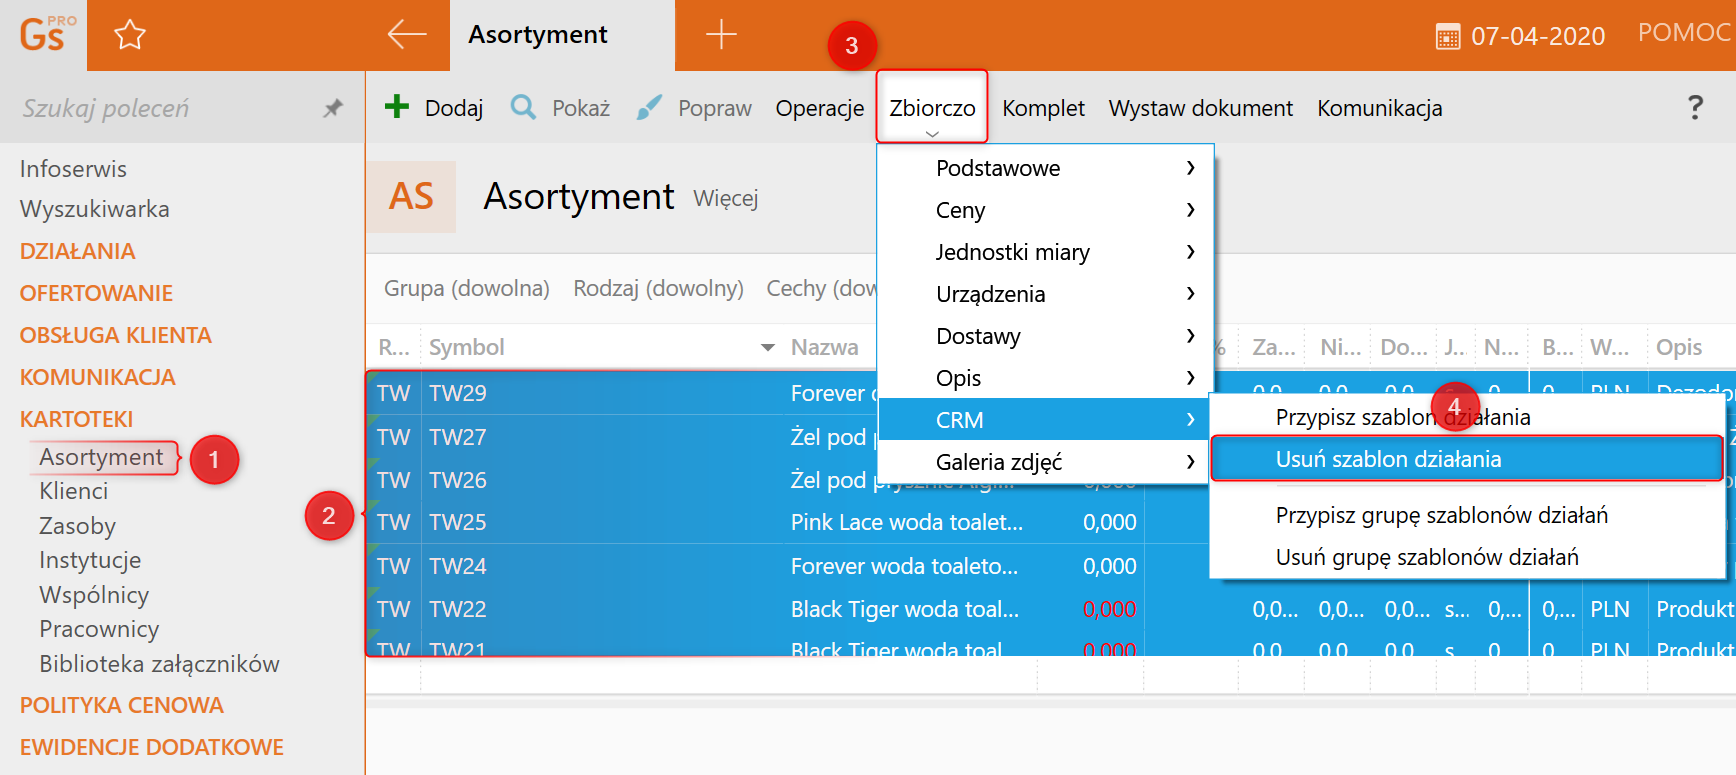Open the Zbiorczo menu
Screen dimensions: 1736x775
point(932,108)
